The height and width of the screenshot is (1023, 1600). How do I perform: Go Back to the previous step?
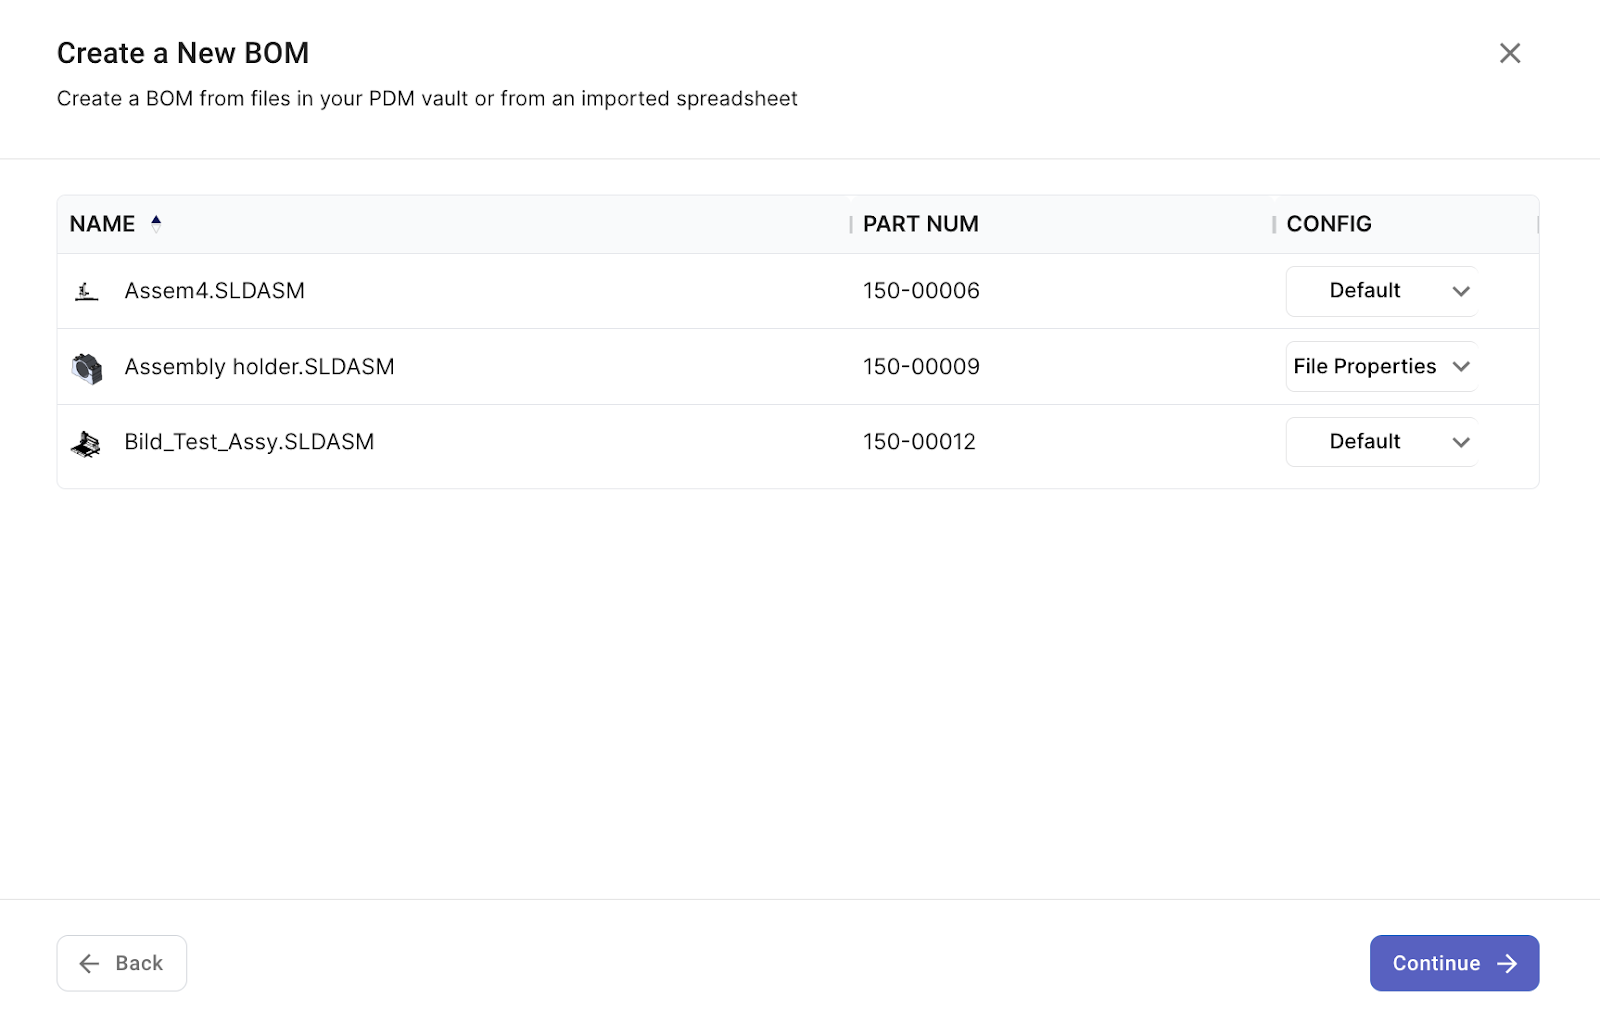pos(122,963)
